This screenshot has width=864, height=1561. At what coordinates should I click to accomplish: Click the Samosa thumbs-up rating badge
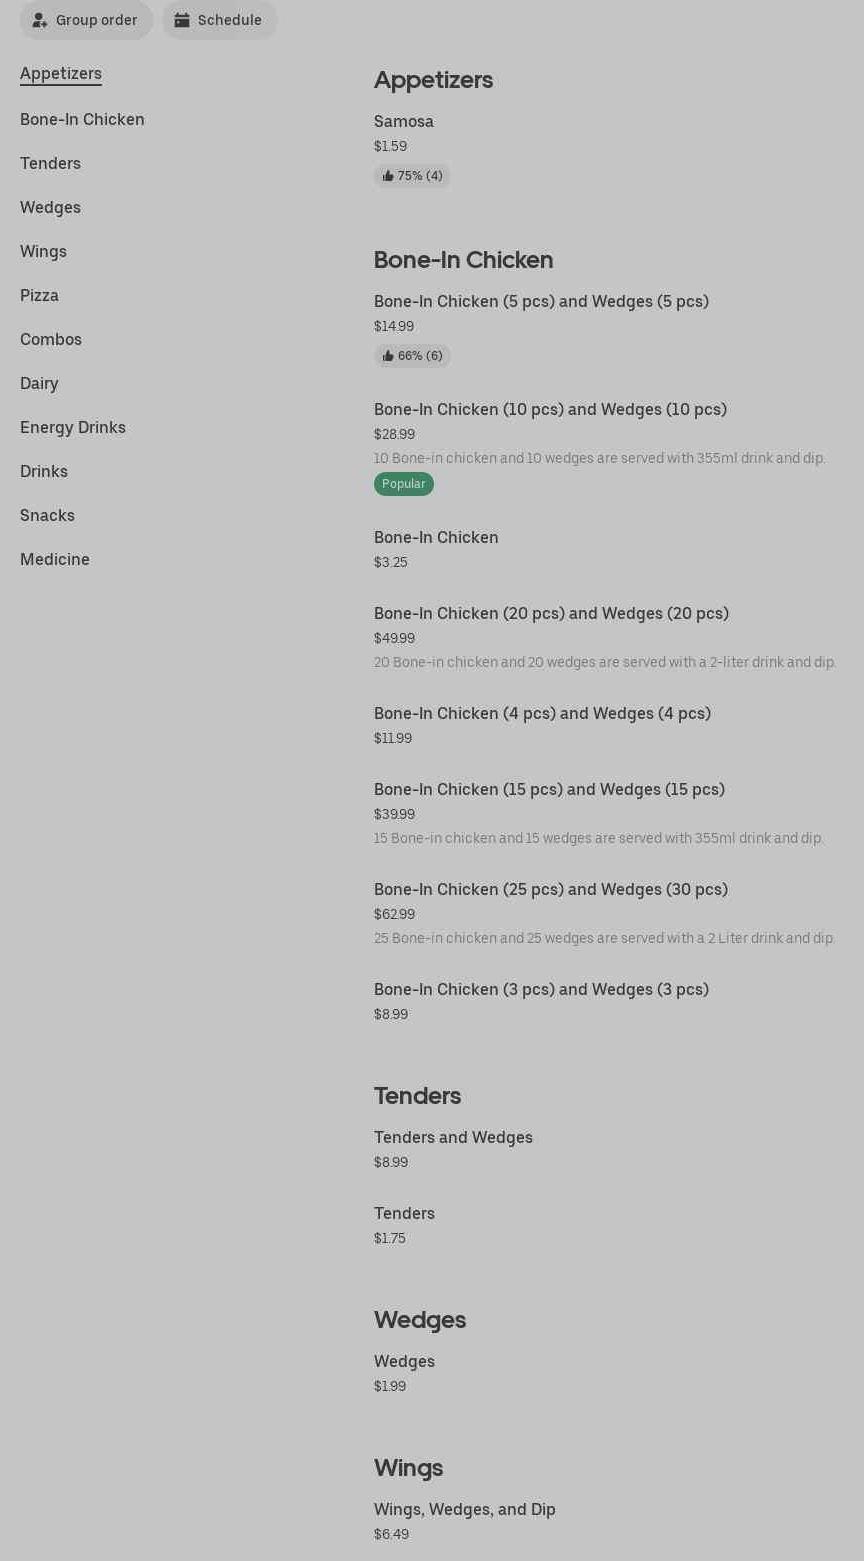pyautogui.click(x=412, y=176)
